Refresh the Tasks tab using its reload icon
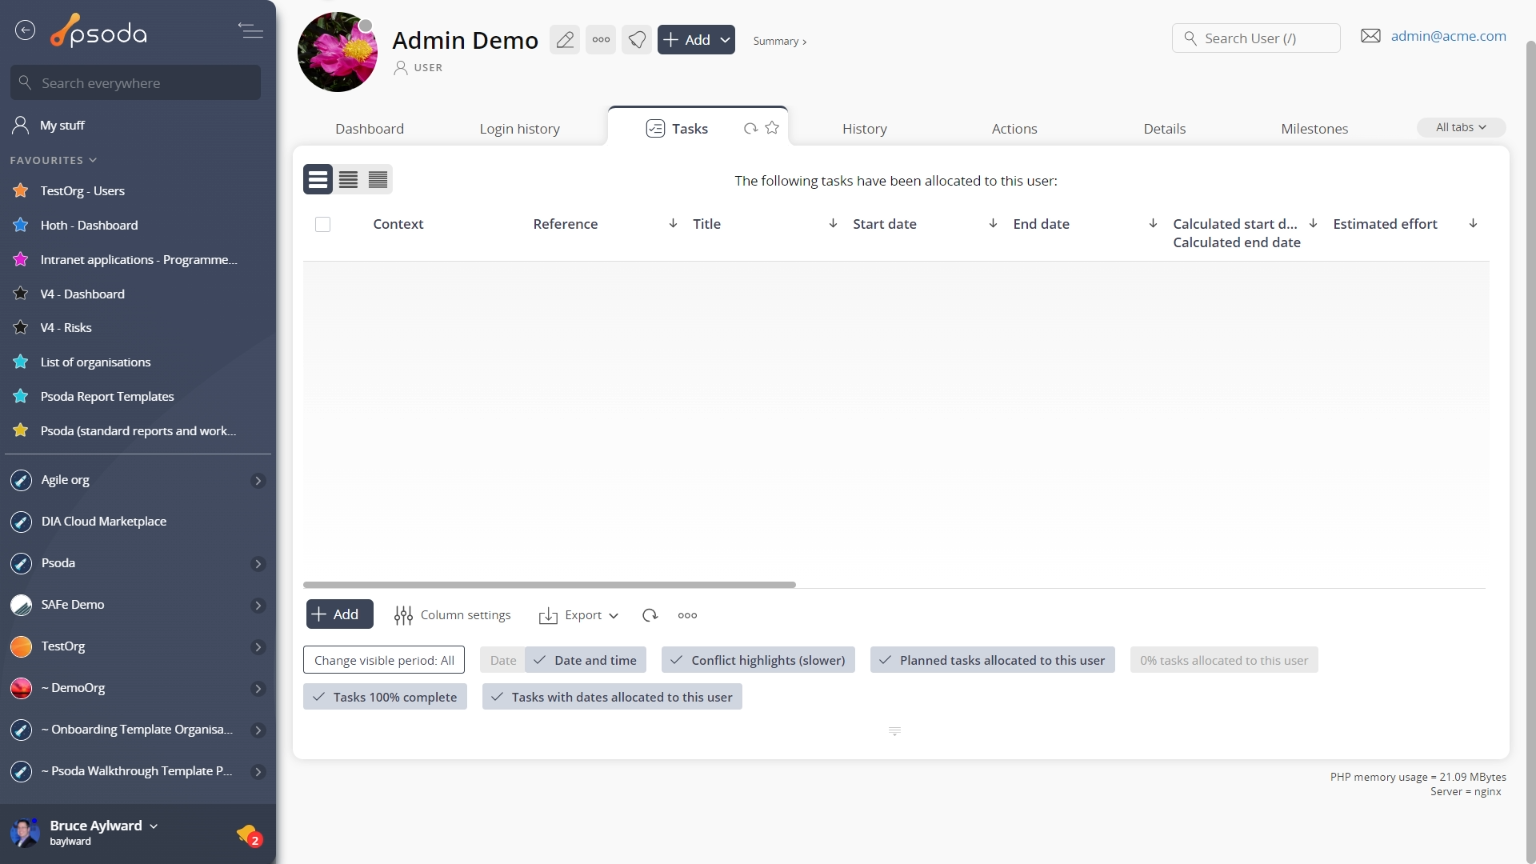Viewport: 1536px width, 864px height. pos(750,128)
